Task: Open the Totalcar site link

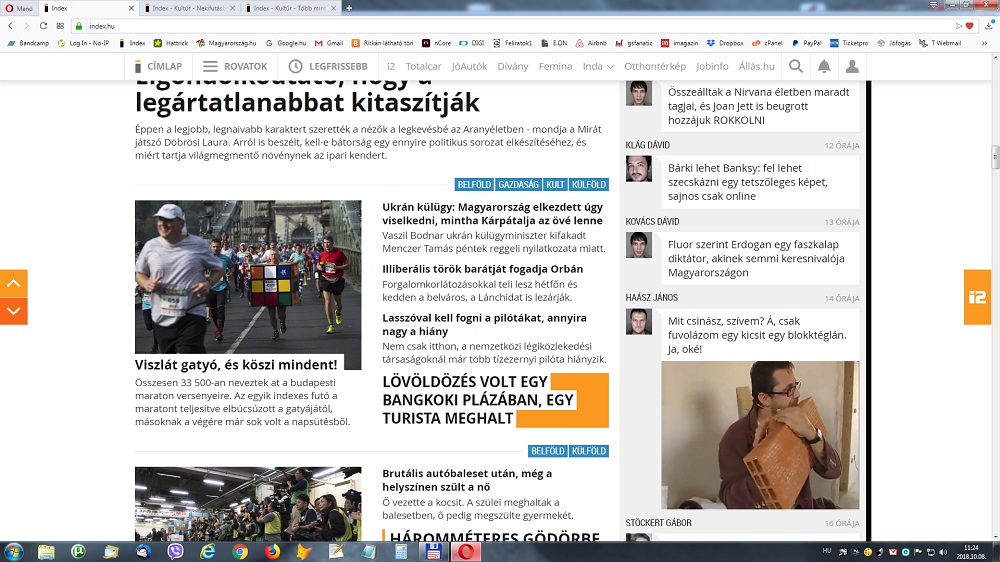Action: (x=423, y=66)
